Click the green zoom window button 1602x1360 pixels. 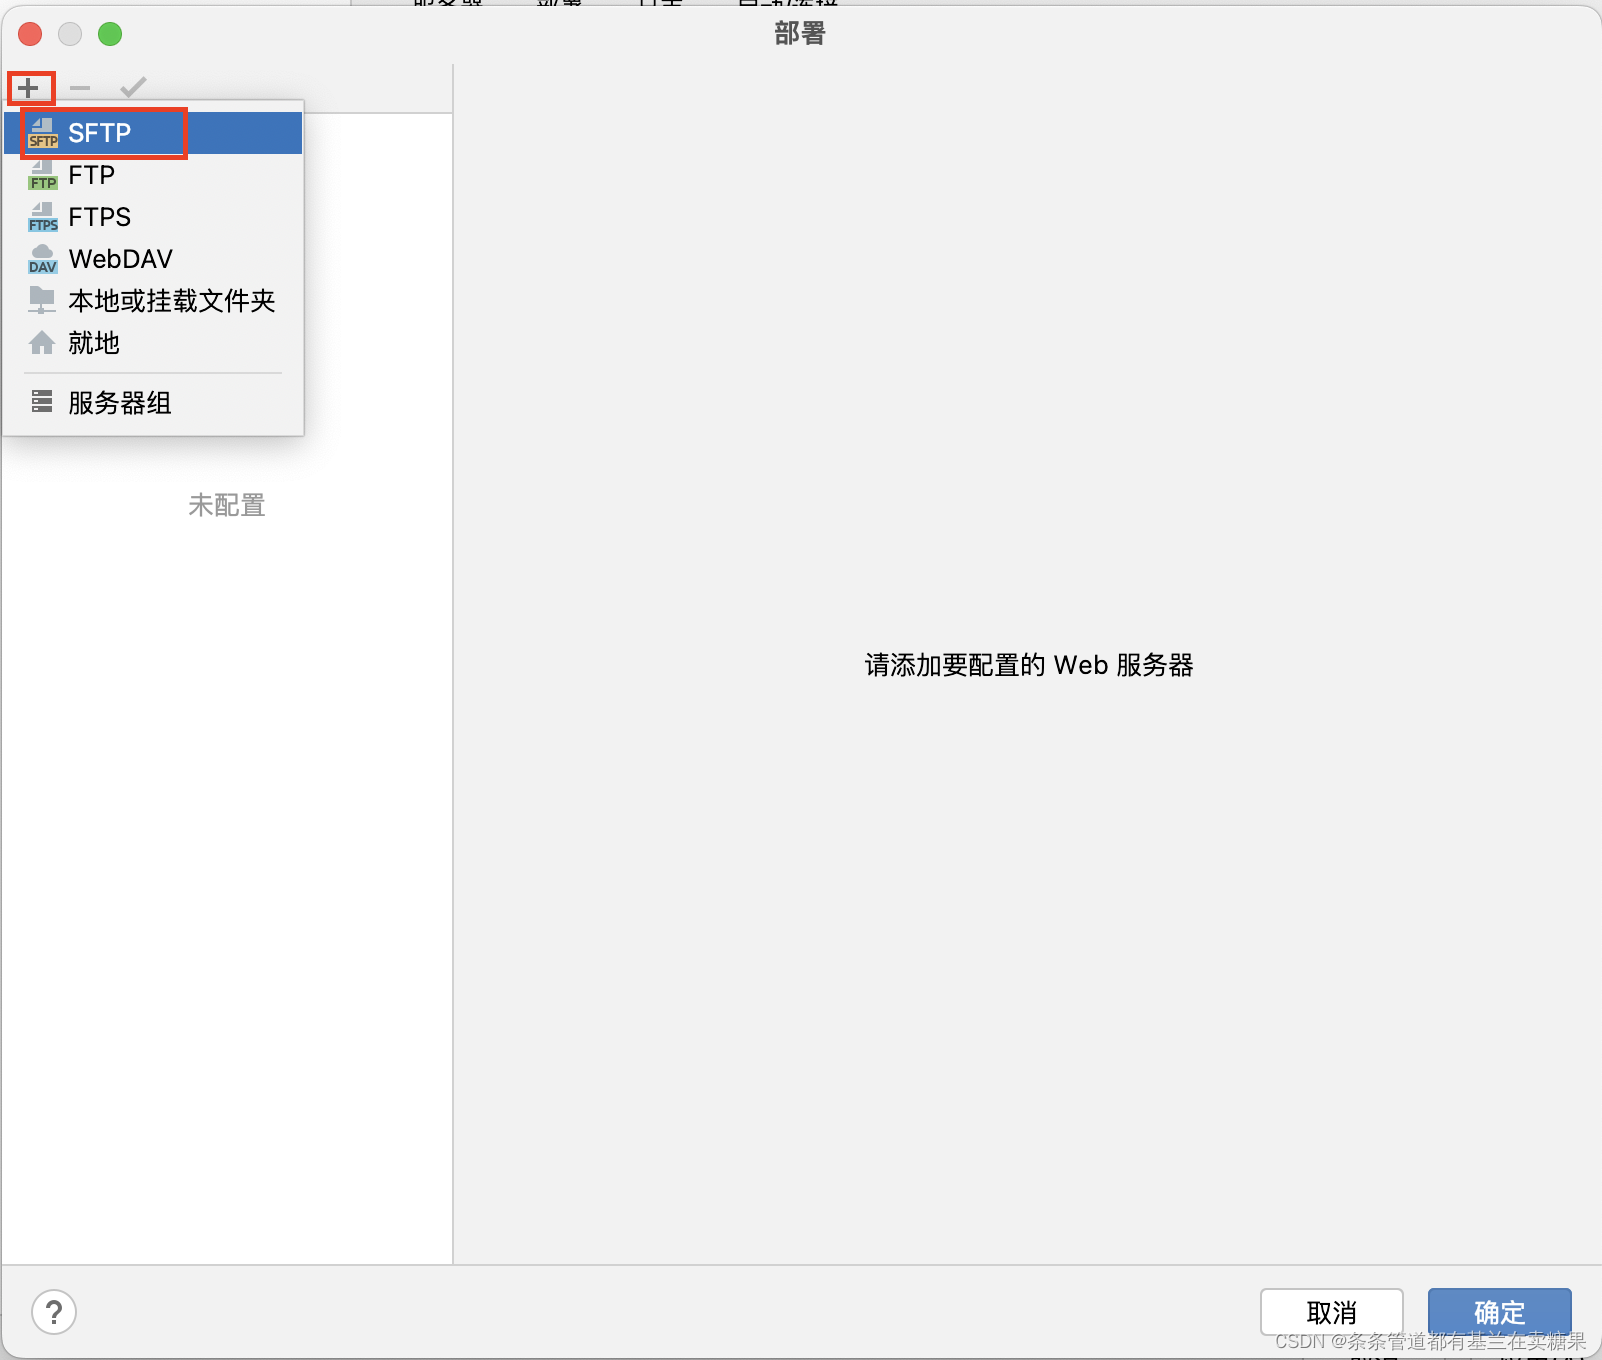(x=110, y=34)
